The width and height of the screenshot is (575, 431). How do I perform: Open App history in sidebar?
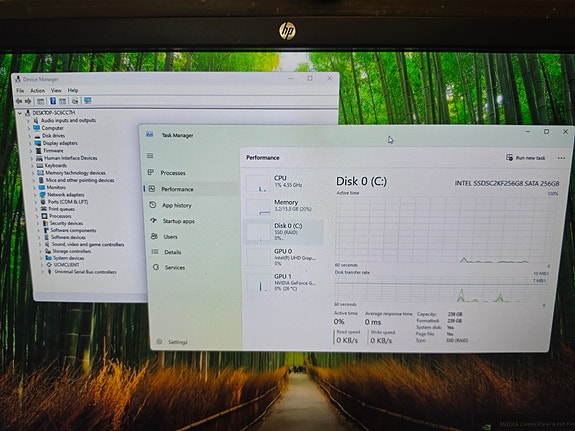176,205
